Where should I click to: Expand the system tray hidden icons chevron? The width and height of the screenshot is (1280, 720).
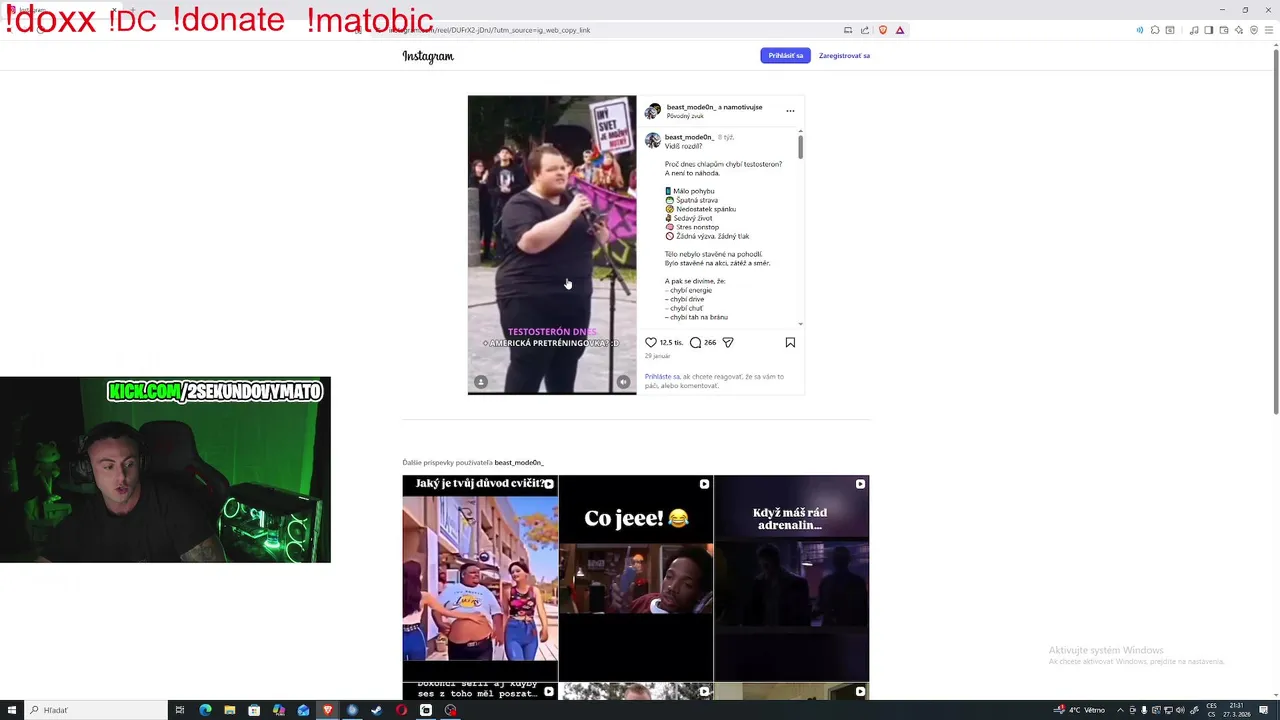(1120, 710)
